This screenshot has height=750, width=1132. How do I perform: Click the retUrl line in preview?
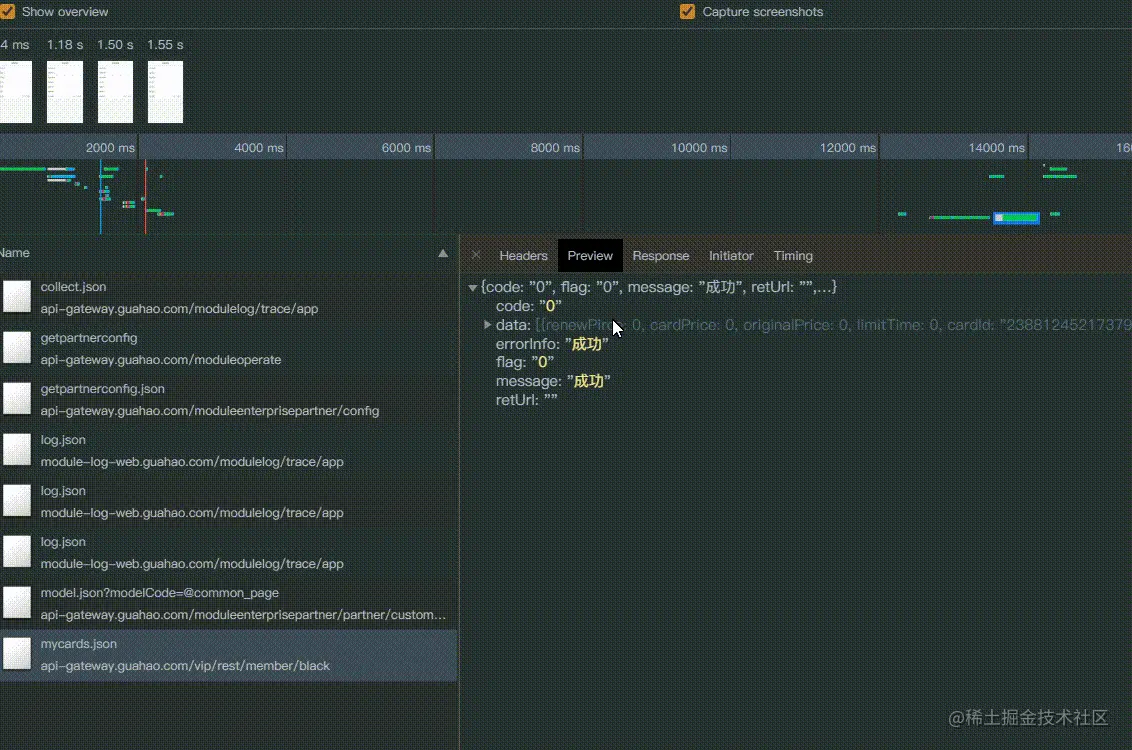pyautogui.click(x=526, y=400)
